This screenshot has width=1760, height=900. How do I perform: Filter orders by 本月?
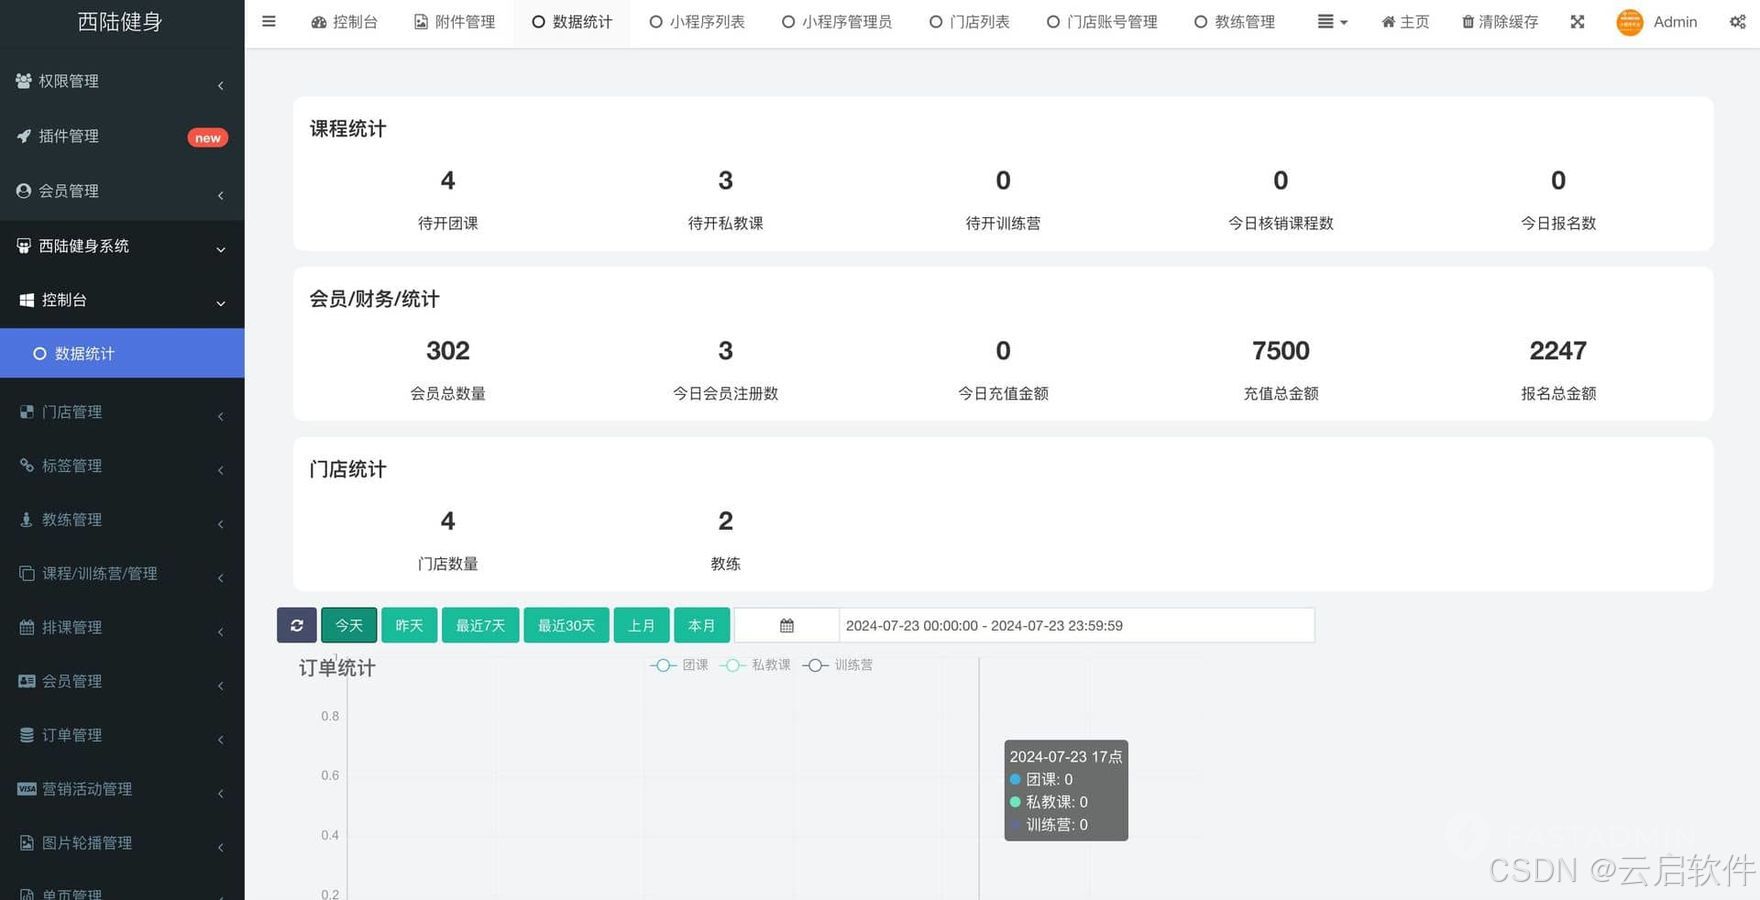point(701,625)
